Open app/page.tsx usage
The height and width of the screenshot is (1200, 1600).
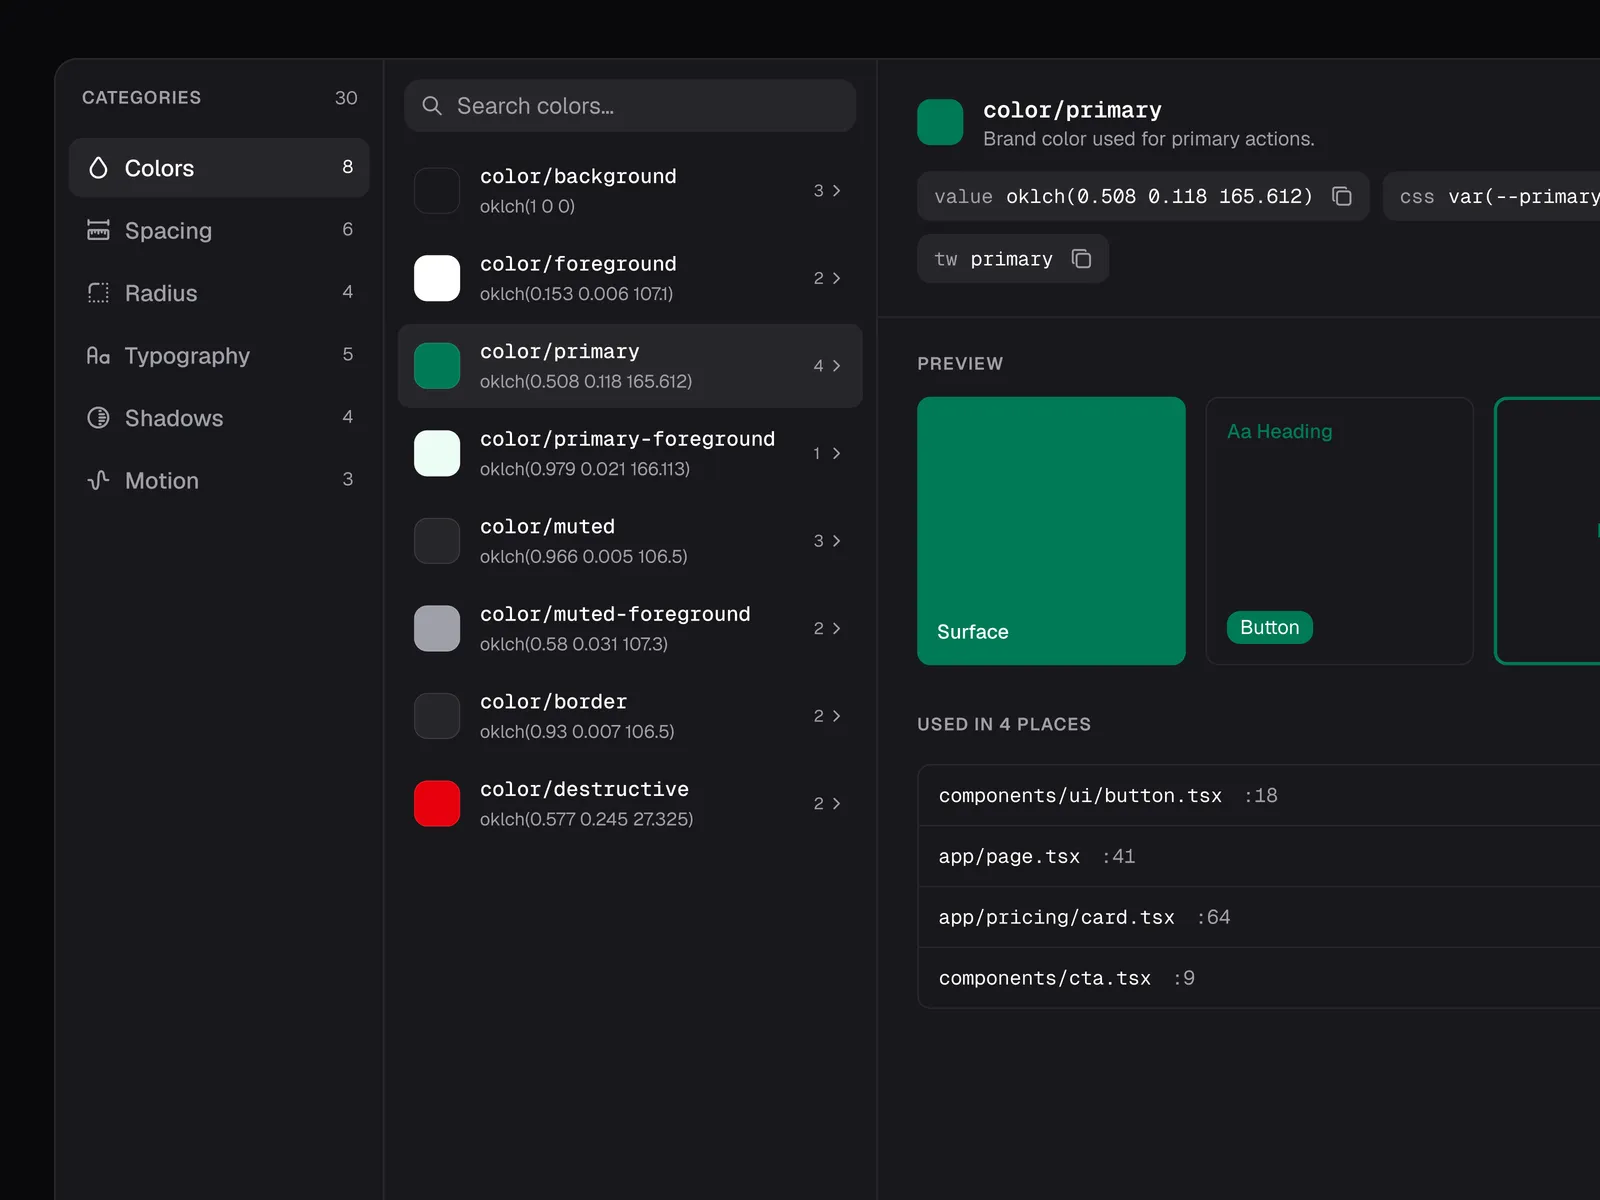pos(1259,857)
